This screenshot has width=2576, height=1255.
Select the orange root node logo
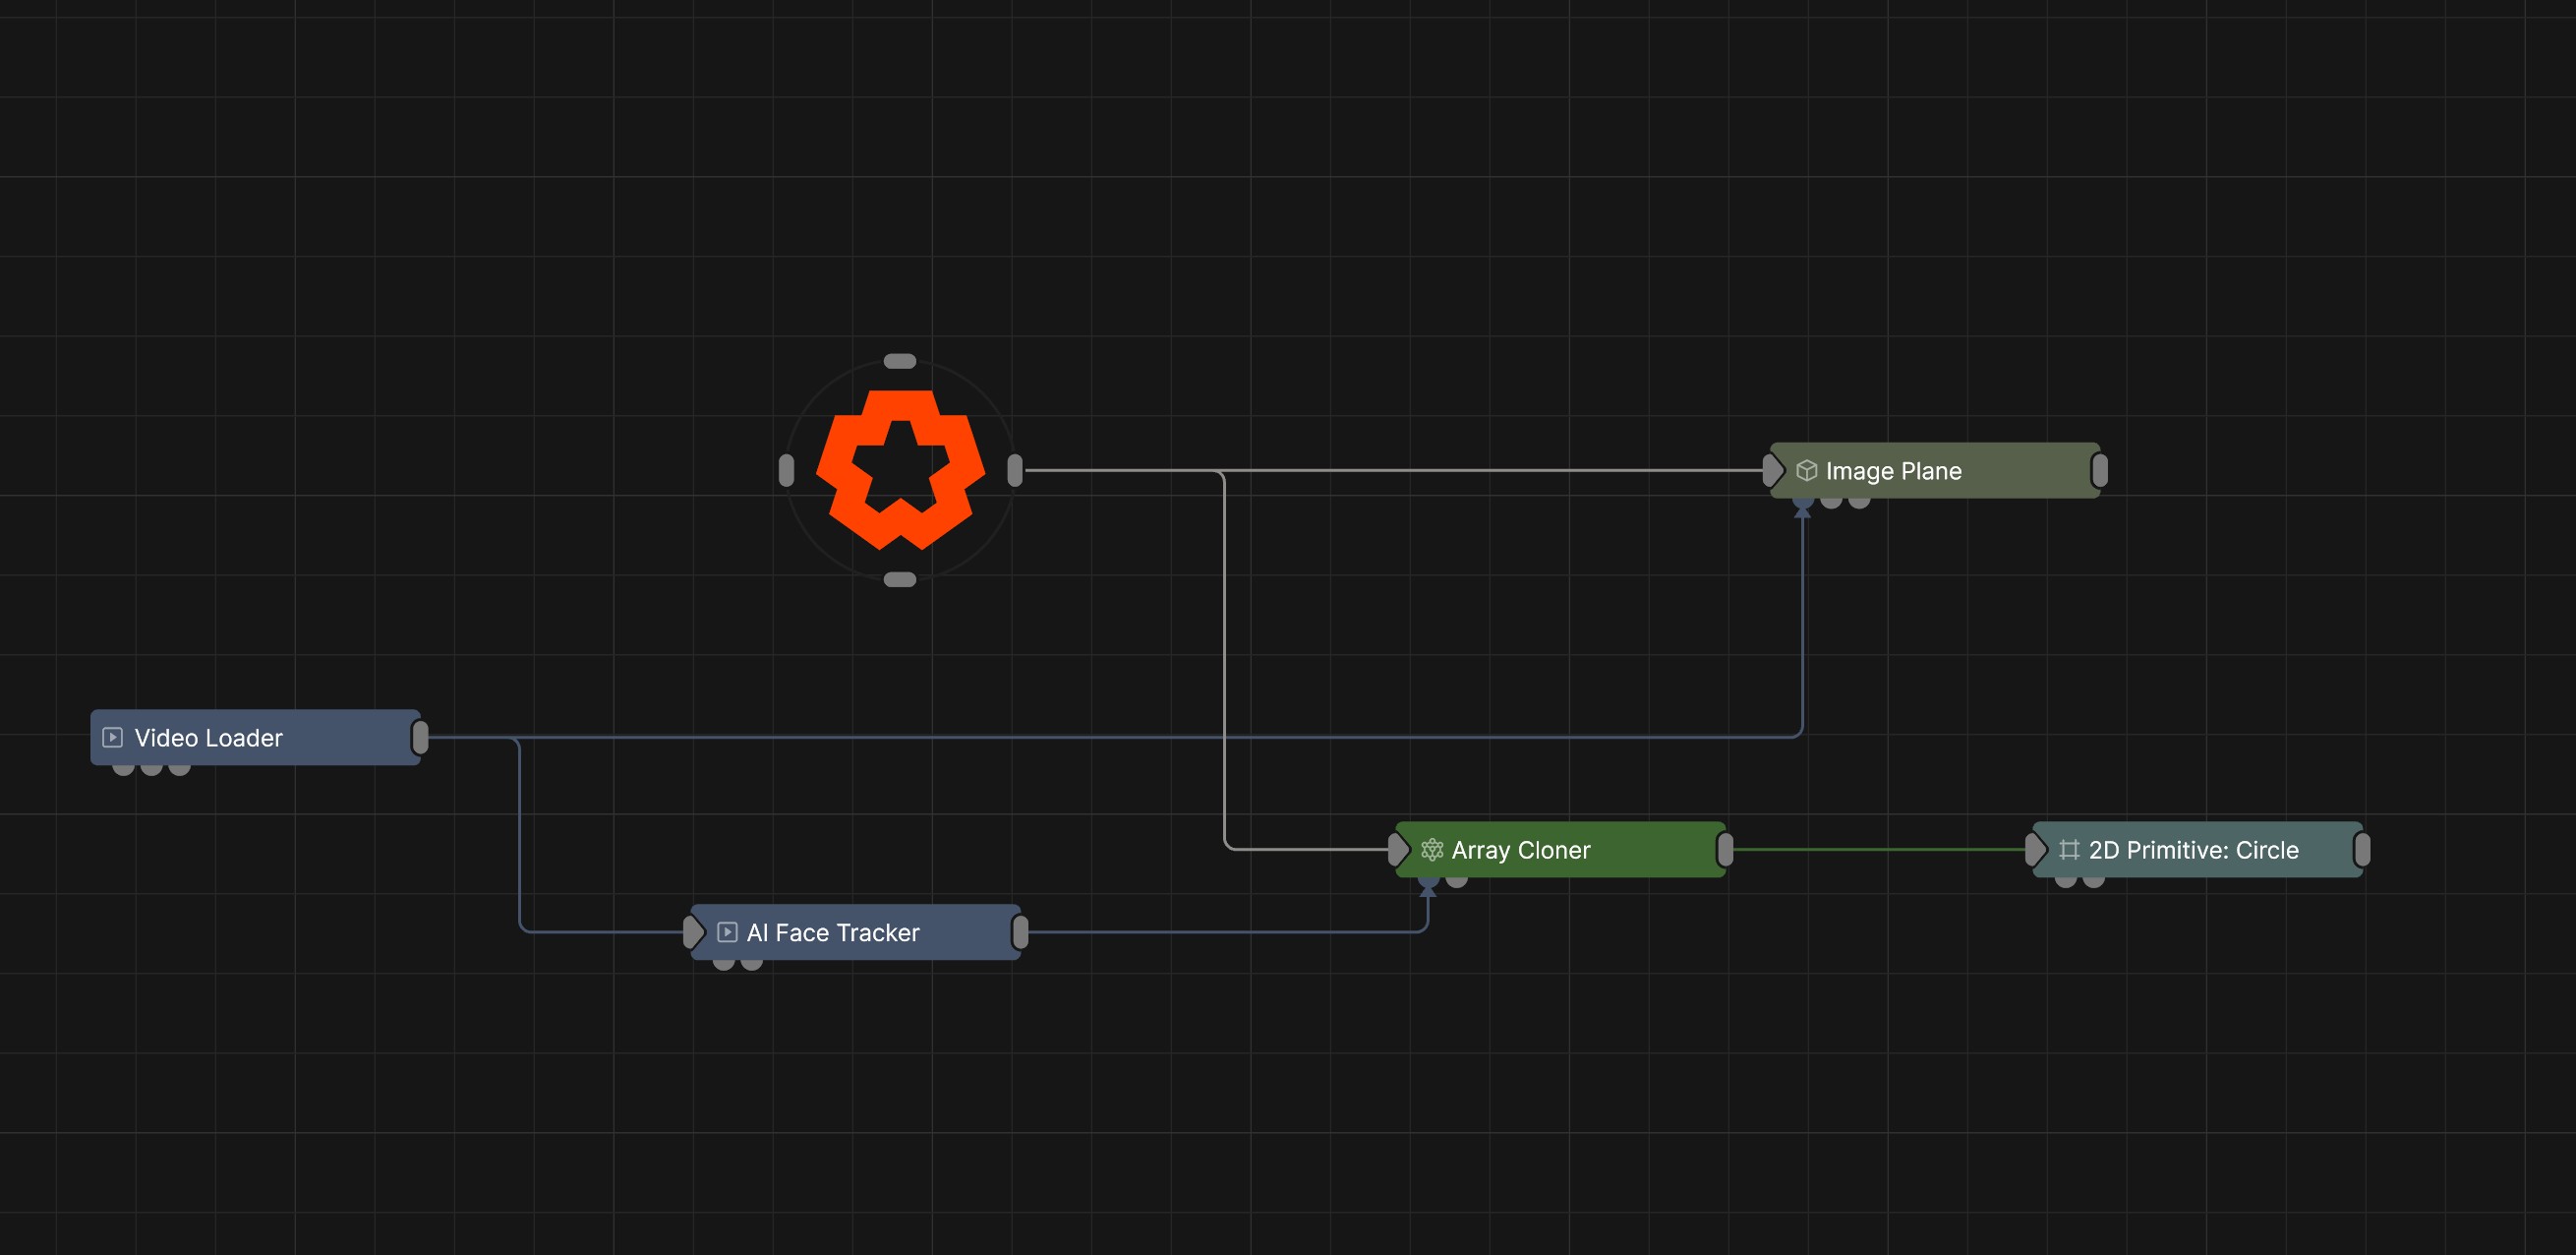pyautogui.click(x=900, y=470)
